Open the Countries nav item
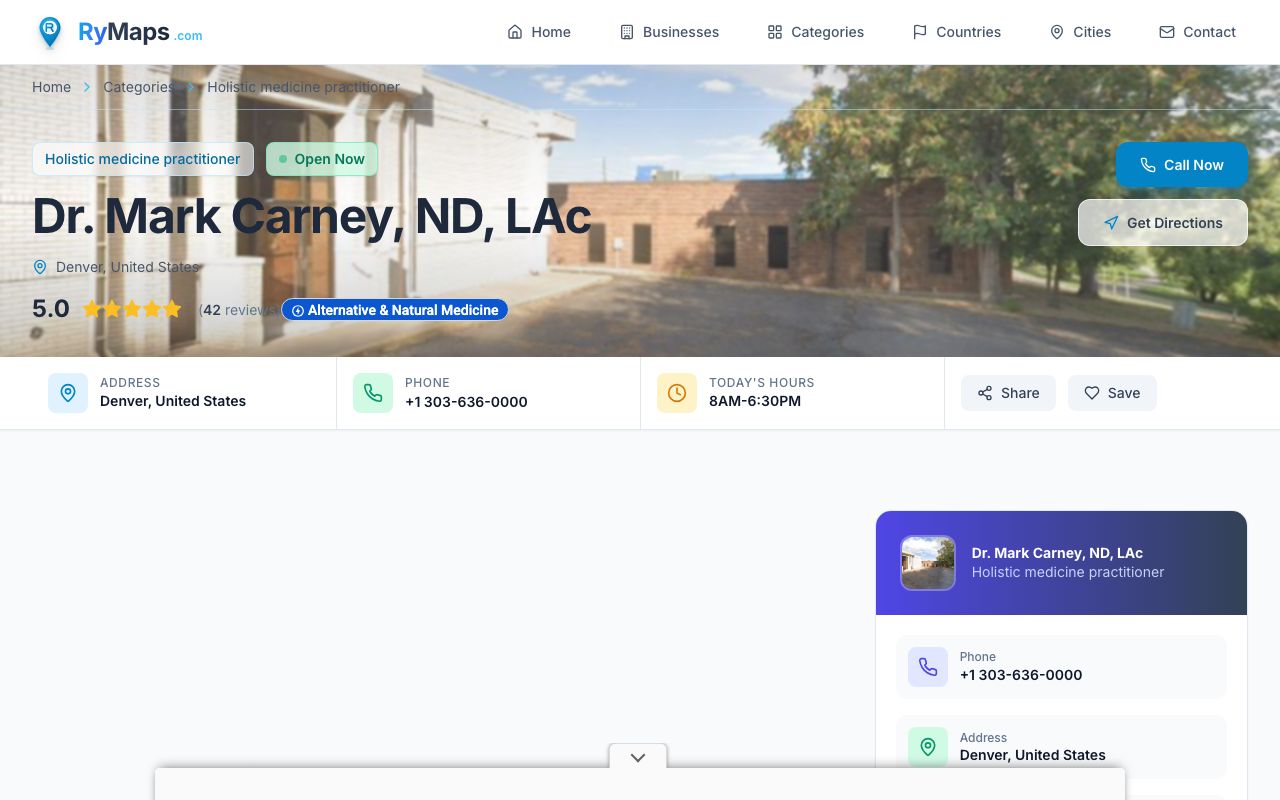Screen dimensions: 1280x800 tap(957, 32)
